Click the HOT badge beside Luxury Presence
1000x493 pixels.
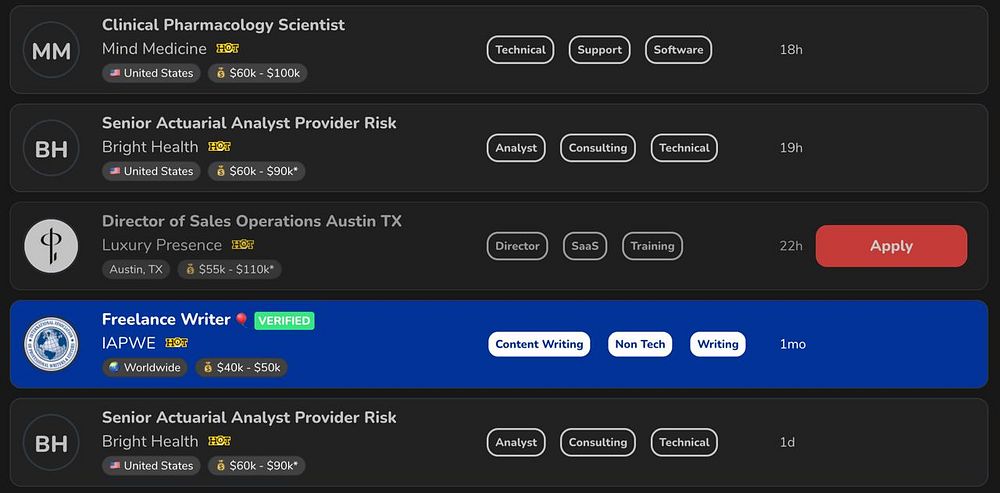click(x=242, y=245)
